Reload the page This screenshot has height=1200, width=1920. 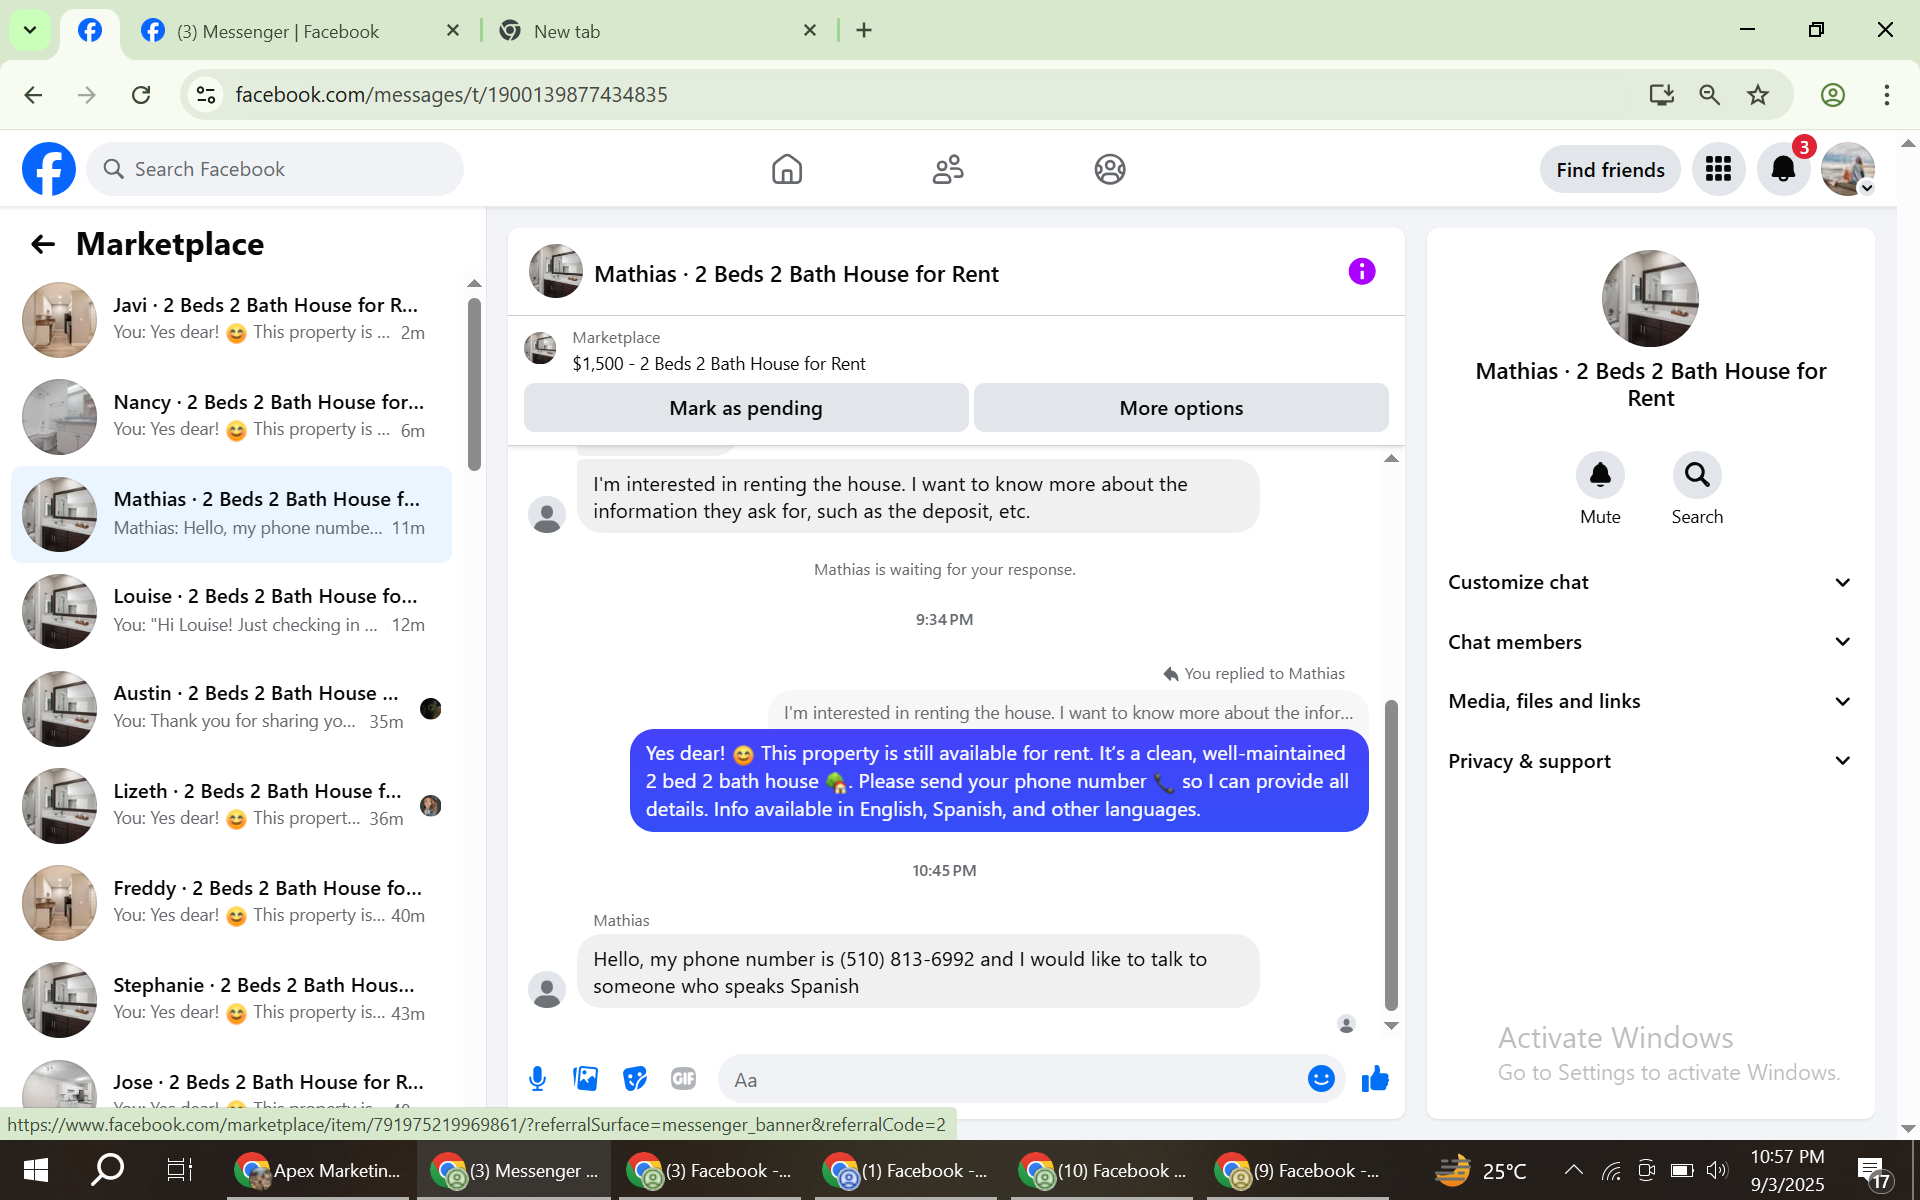coord(141,95)
